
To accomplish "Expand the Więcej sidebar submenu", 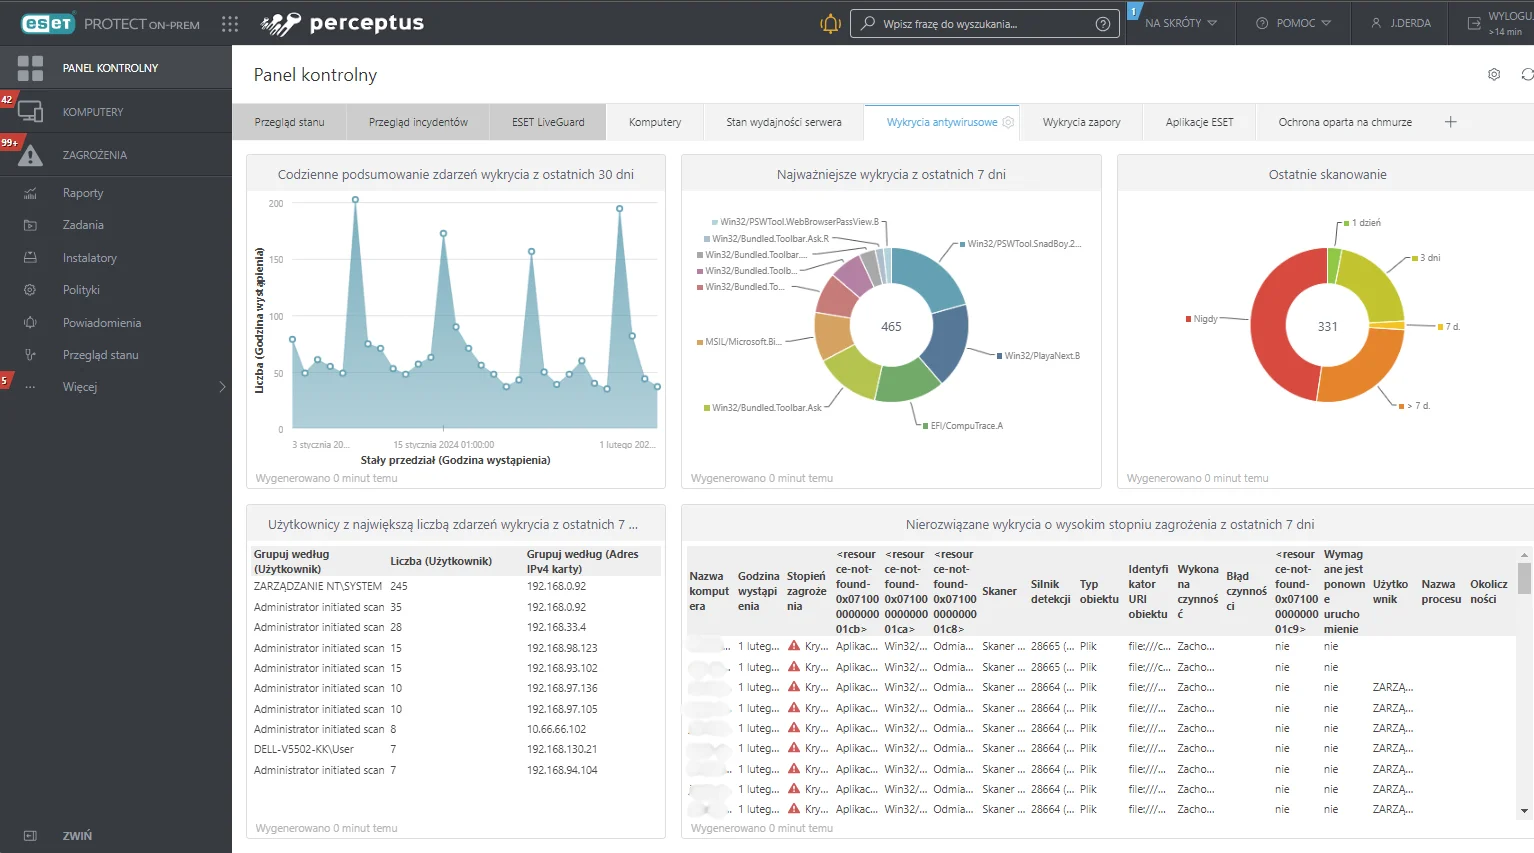I will coord(222,387).
